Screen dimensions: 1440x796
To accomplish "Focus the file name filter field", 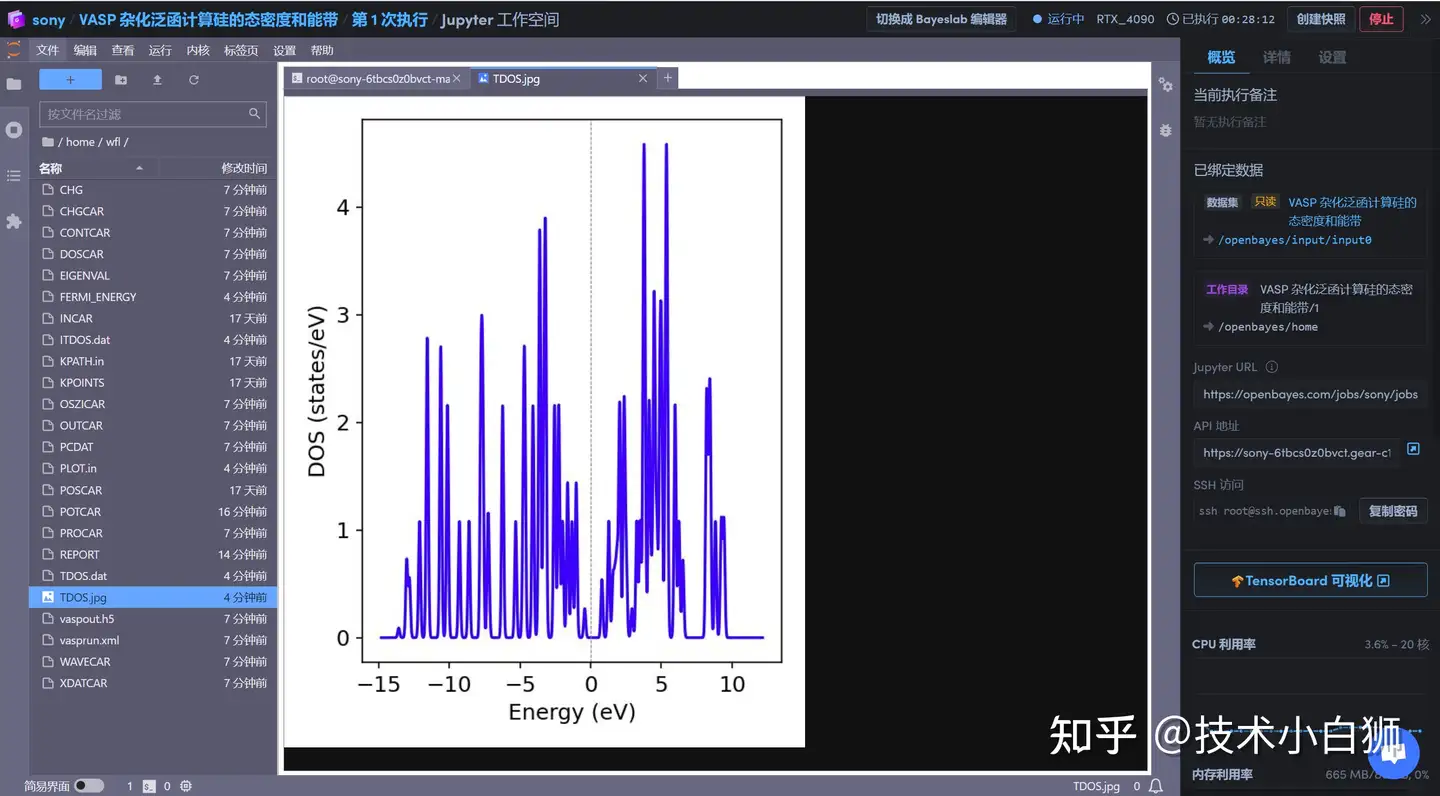I will [153, 114].
